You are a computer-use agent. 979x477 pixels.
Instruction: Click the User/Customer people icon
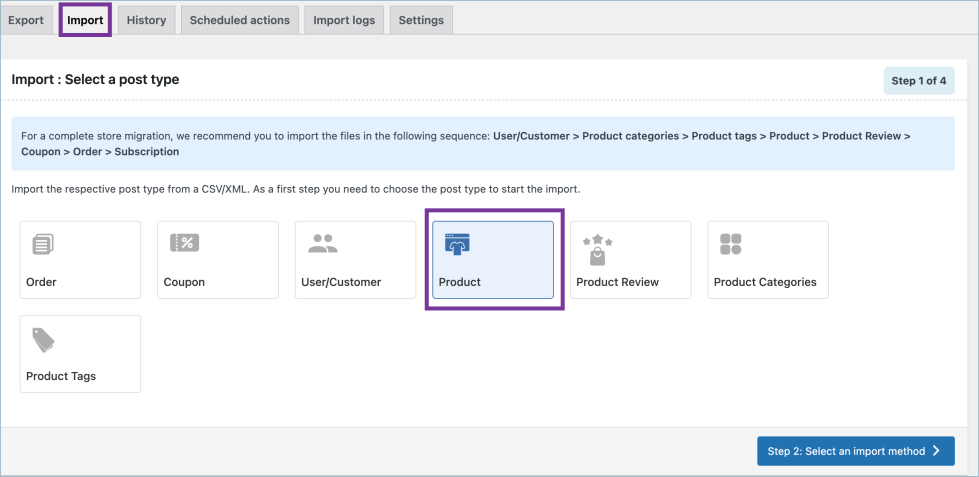coord(323,243)
